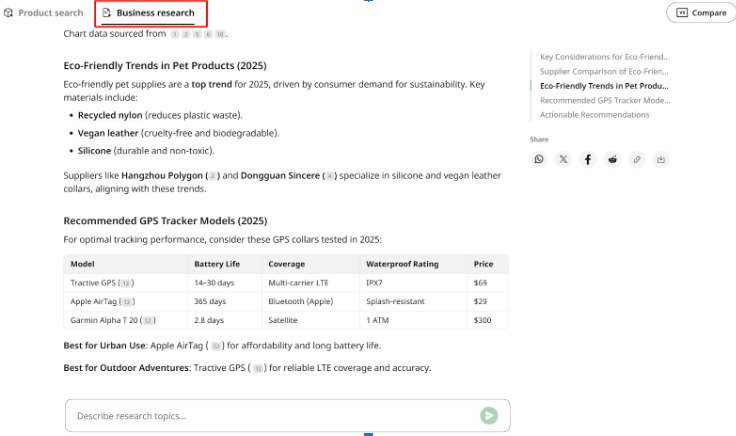Send the research query with green arrow
Screen dimensions: 736x436
pos(489,415)
